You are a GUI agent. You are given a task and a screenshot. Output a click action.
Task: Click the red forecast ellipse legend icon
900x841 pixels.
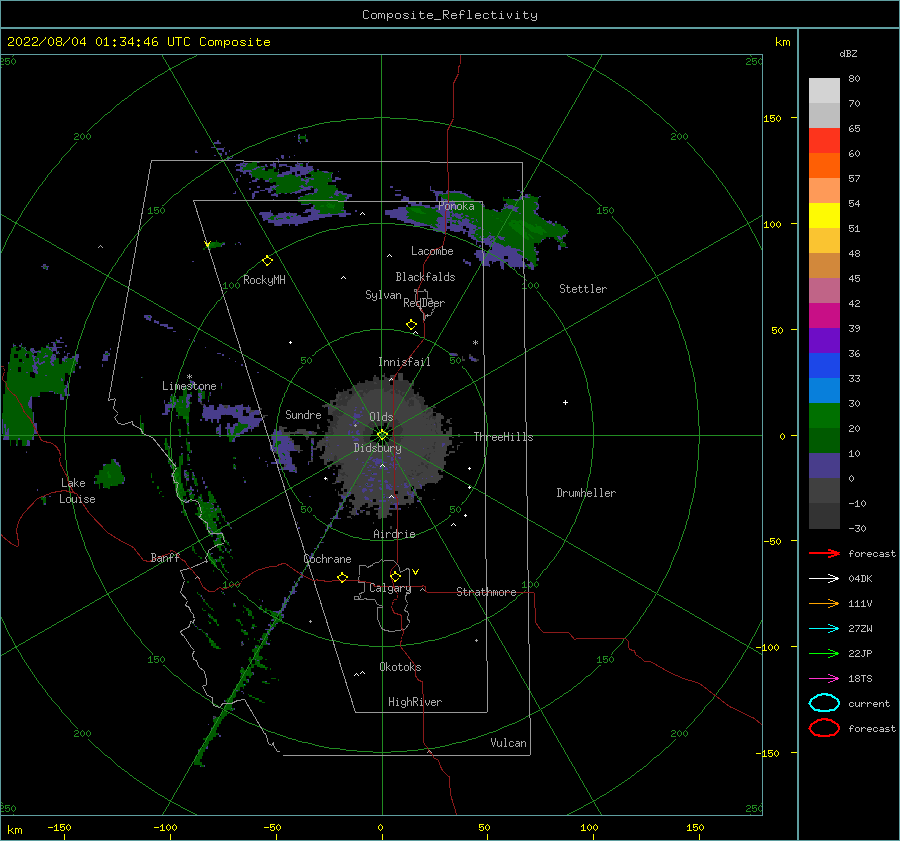pos(824,728)
